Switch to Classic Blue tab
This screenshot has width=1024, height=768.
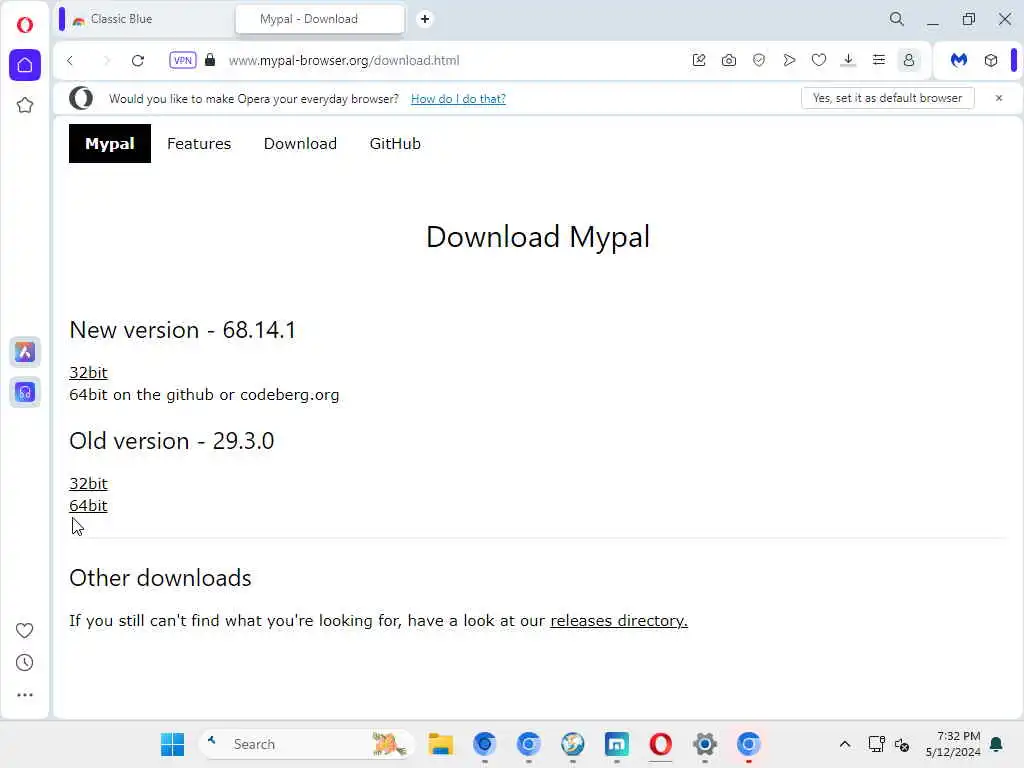147,19
